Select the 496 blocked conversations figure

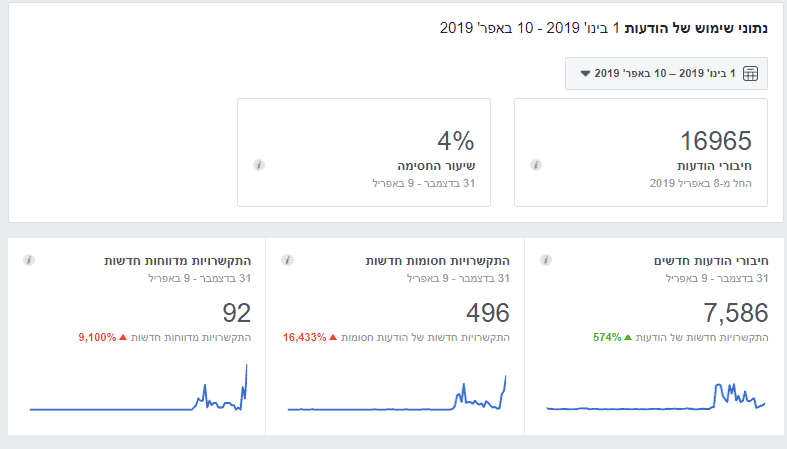point(487,313)
